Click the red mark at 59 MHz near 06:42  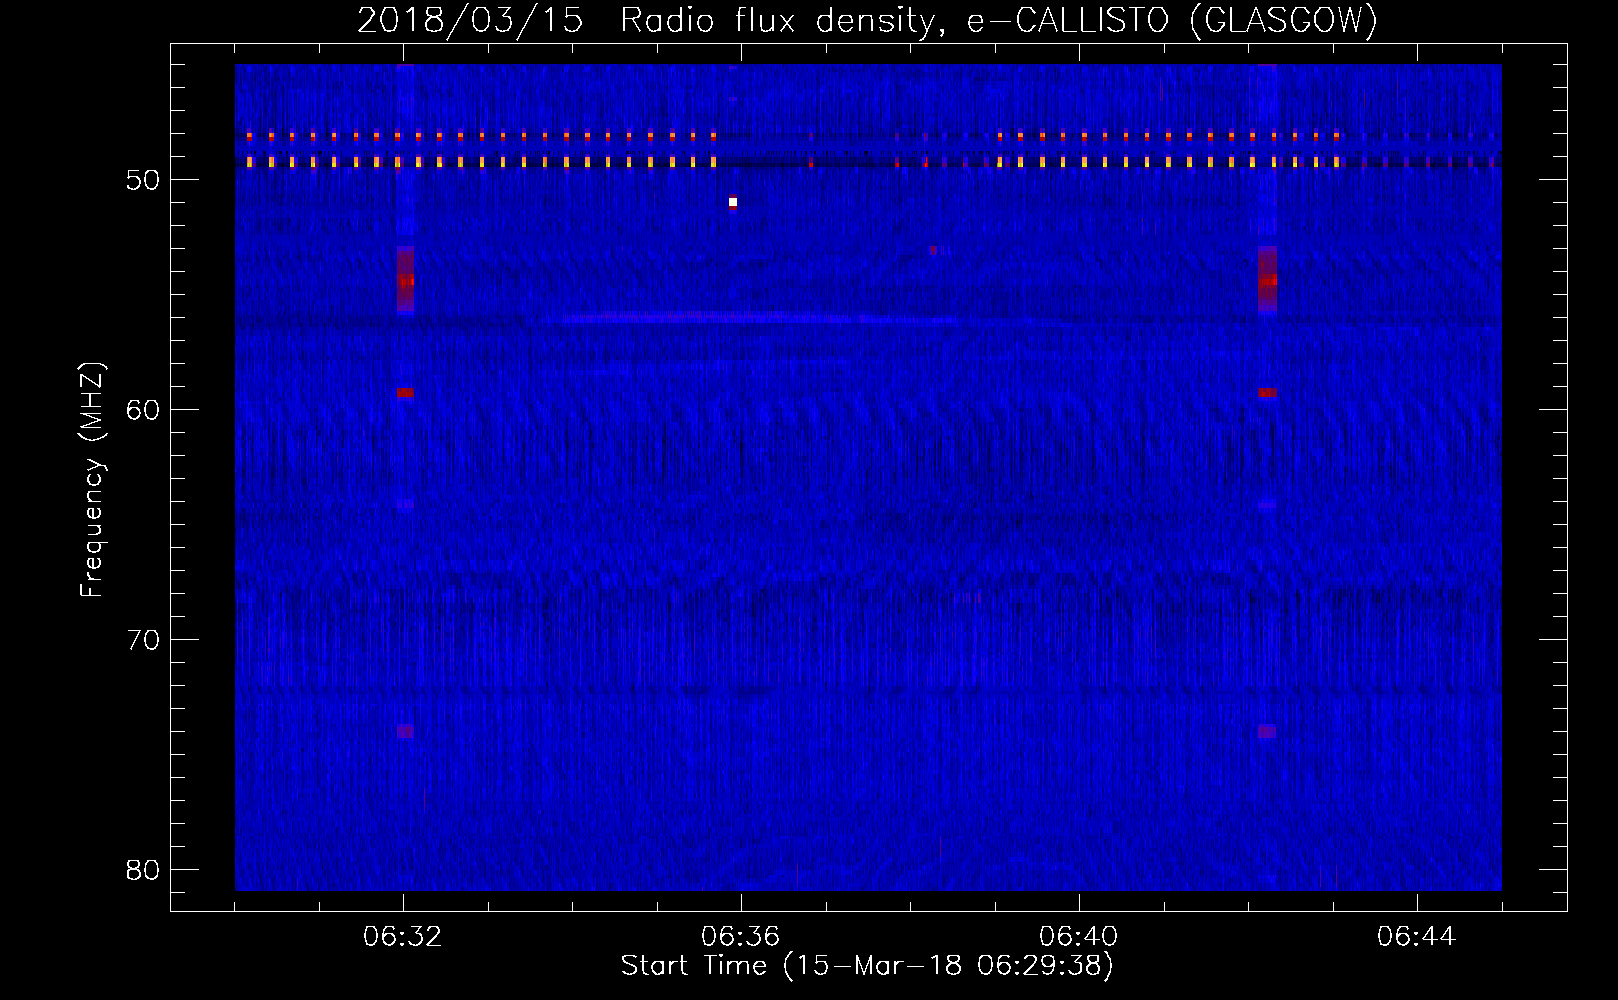1267,393
